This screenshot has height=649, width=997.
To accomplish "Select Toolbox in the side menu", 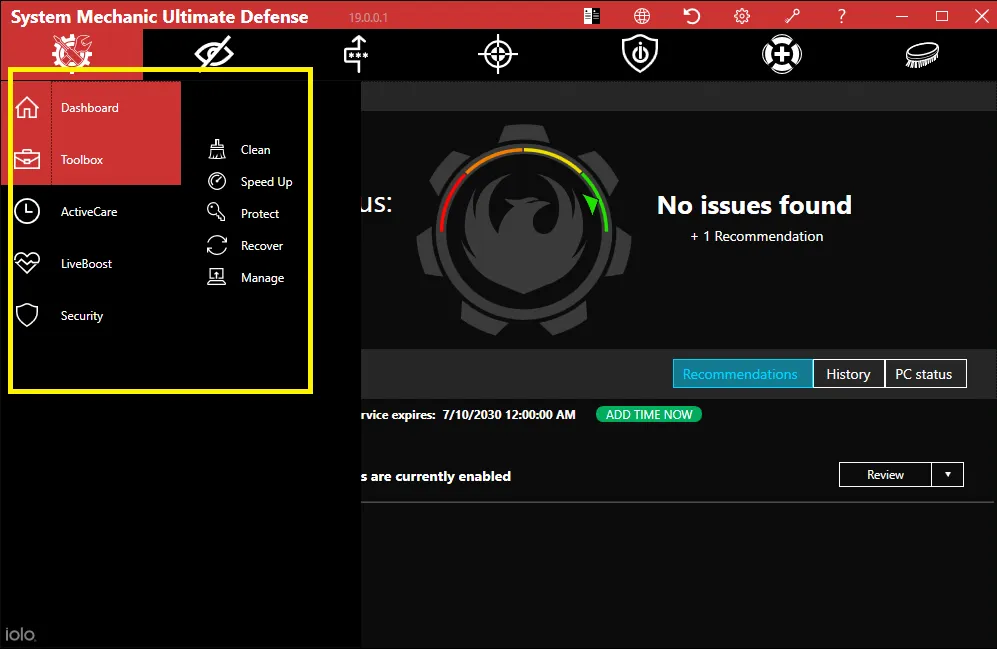I will (x=82, y=160).
